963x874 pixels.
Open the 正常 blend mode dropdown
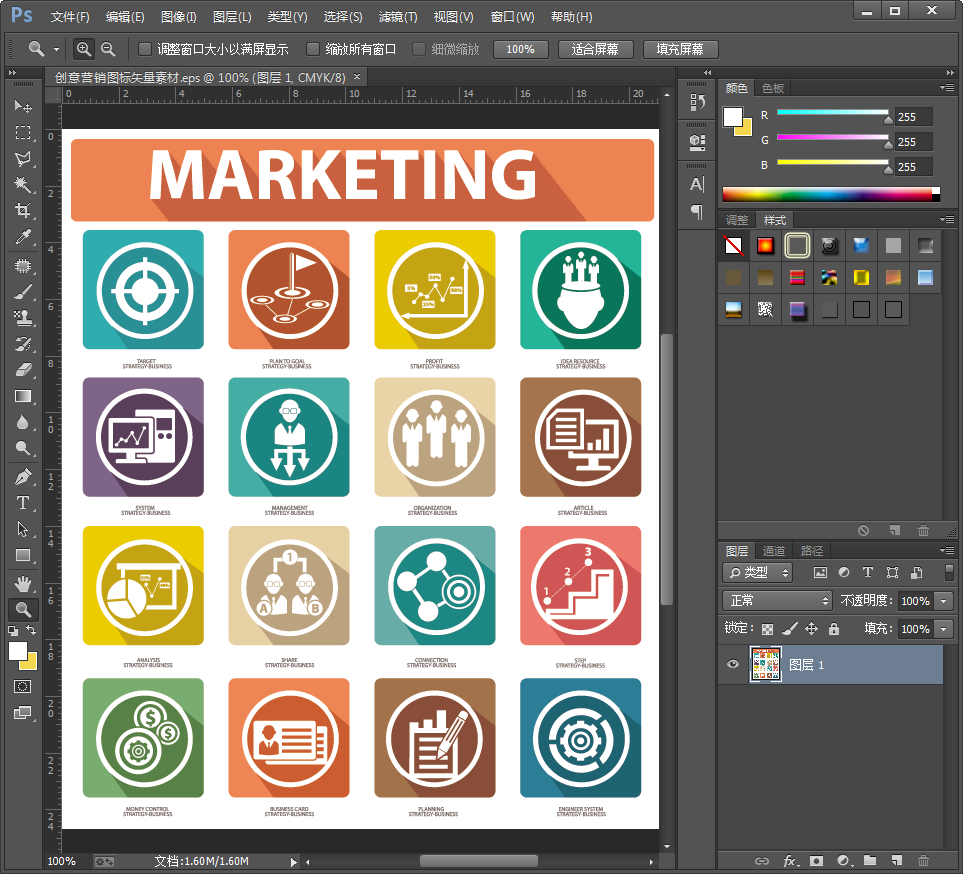point(777,601)
